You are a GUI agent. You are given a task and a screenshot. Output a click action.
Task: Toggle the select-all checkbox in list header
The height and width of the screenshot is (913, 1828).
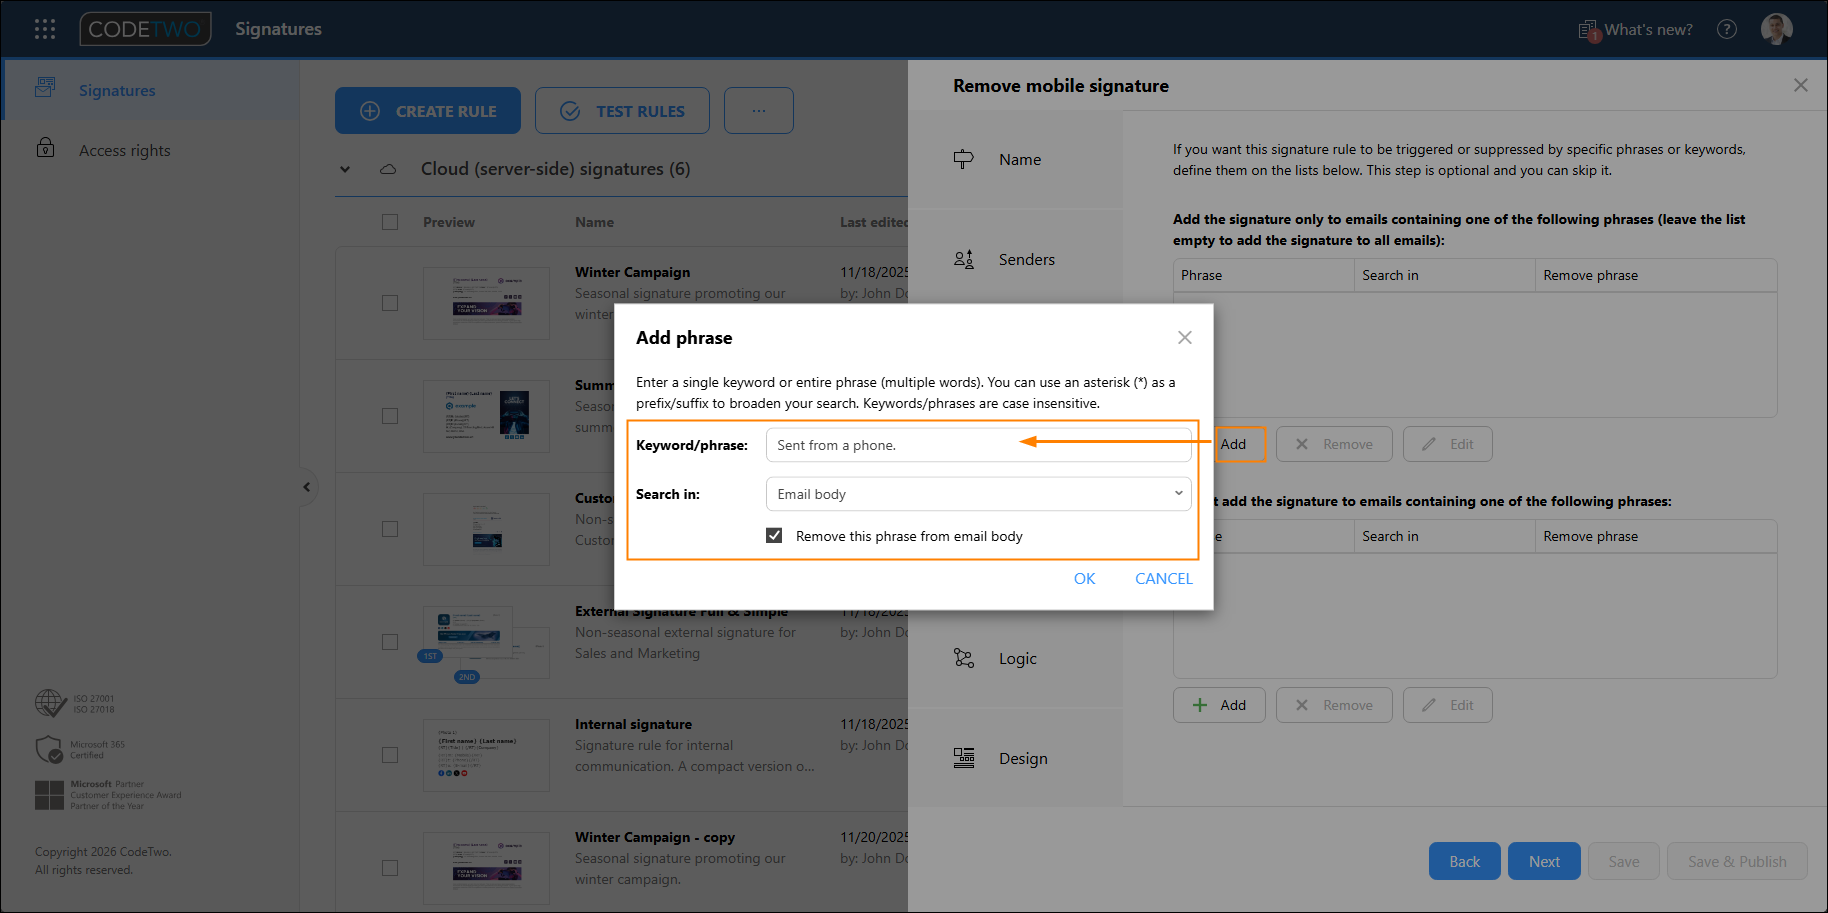tap(390, 222)
